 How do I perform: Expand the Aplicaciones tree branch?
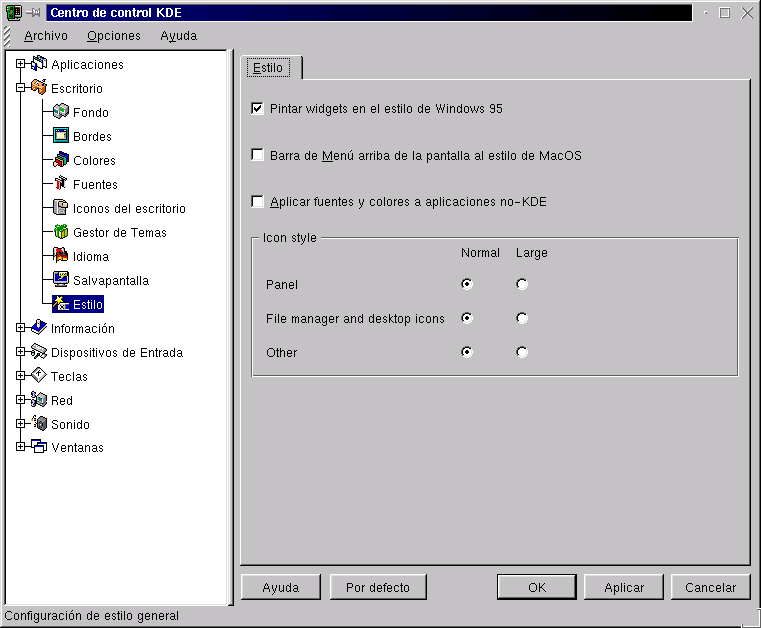coord(21,64)
